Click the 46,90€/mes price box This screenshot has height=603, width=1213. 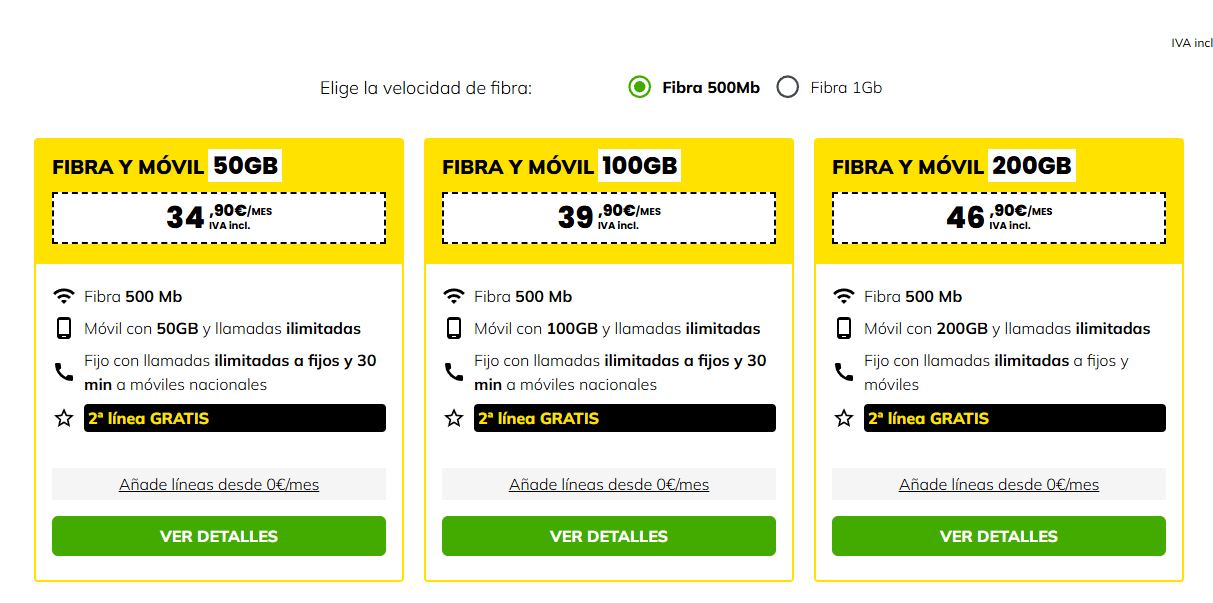pyautogui.click(x=999, y=217)
